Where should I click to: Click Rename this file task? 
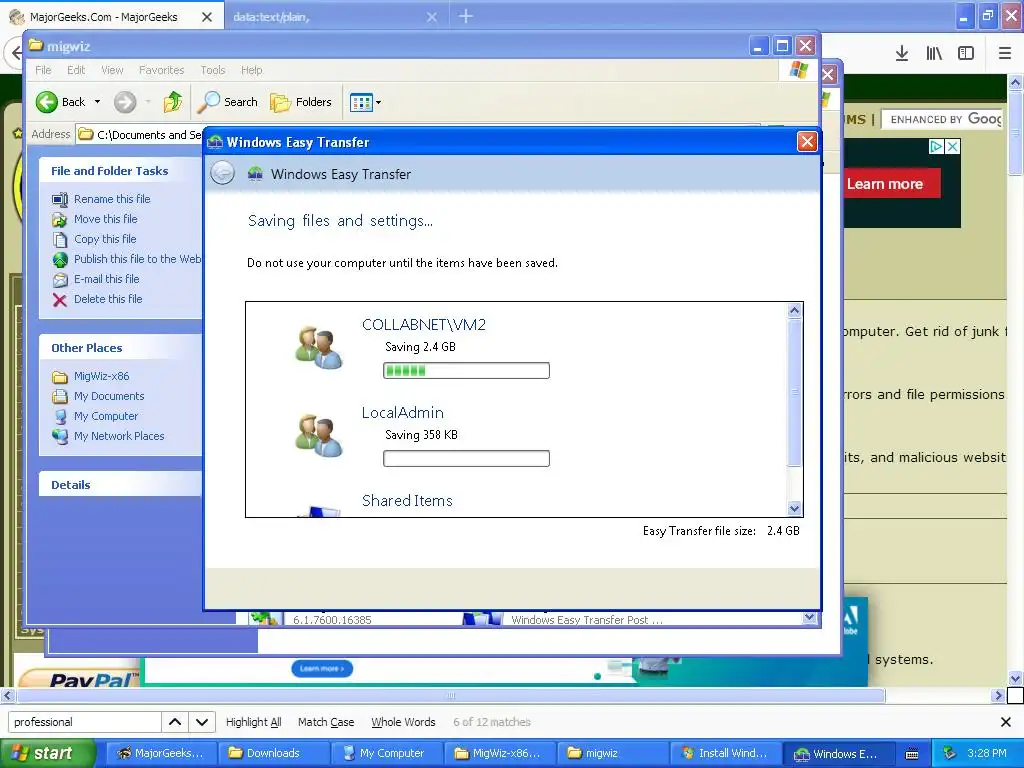tap(112, 199)
